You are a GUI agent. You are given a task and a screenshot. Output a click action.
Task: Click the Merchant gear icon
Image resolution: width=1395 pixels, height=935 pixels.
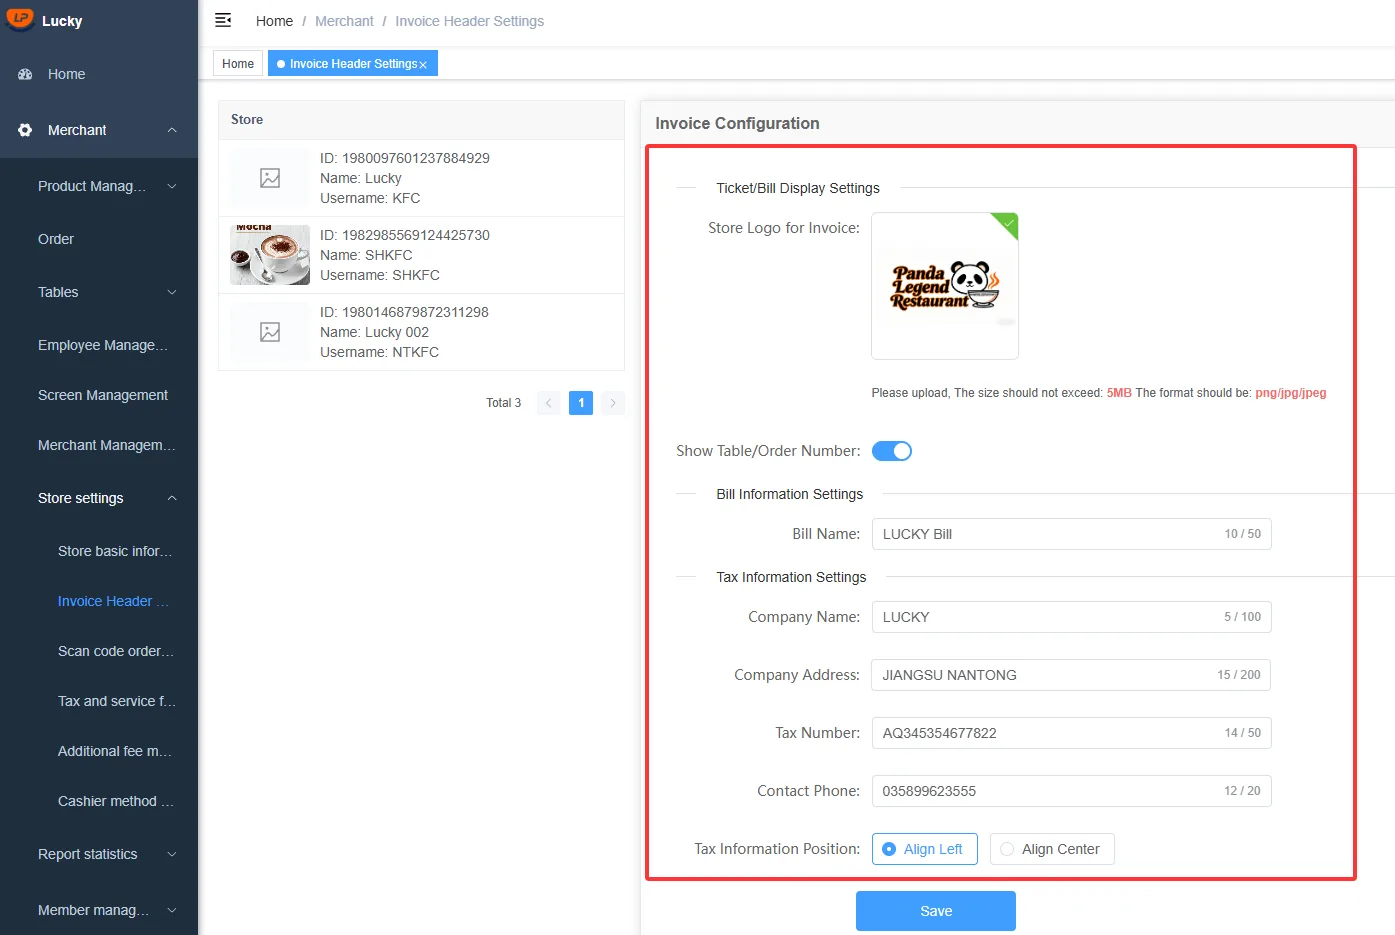tap(25, 130)
